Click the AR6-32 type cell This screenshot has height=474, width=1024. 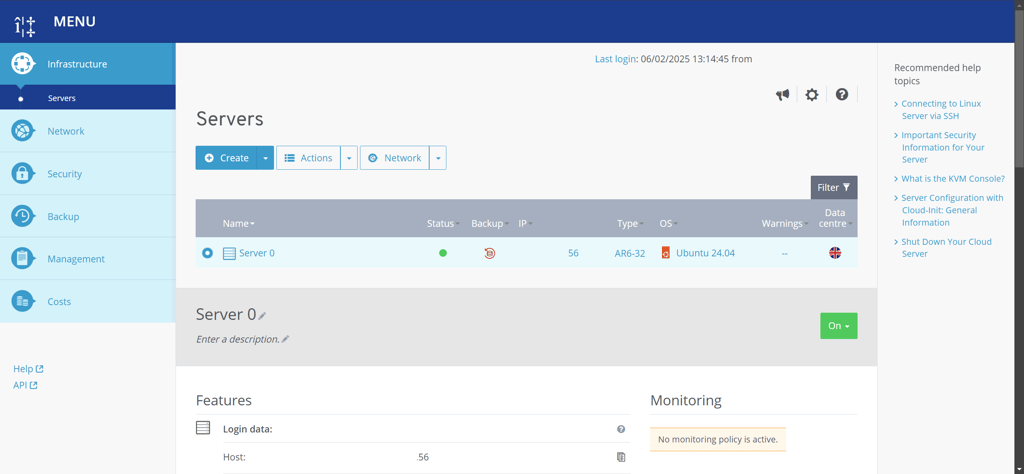[630, 253]
